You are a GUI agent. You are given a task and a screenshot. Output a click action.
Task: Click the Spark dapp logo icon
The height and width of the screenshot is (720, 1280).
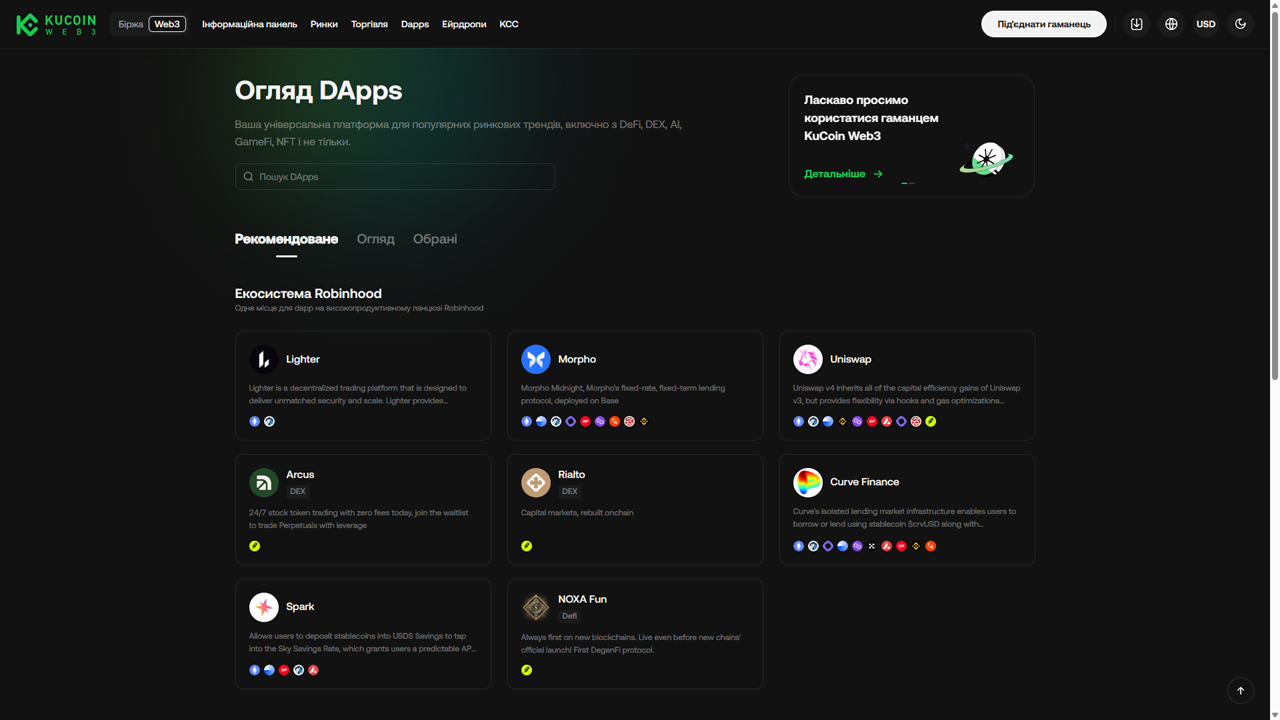click(264, 607)
